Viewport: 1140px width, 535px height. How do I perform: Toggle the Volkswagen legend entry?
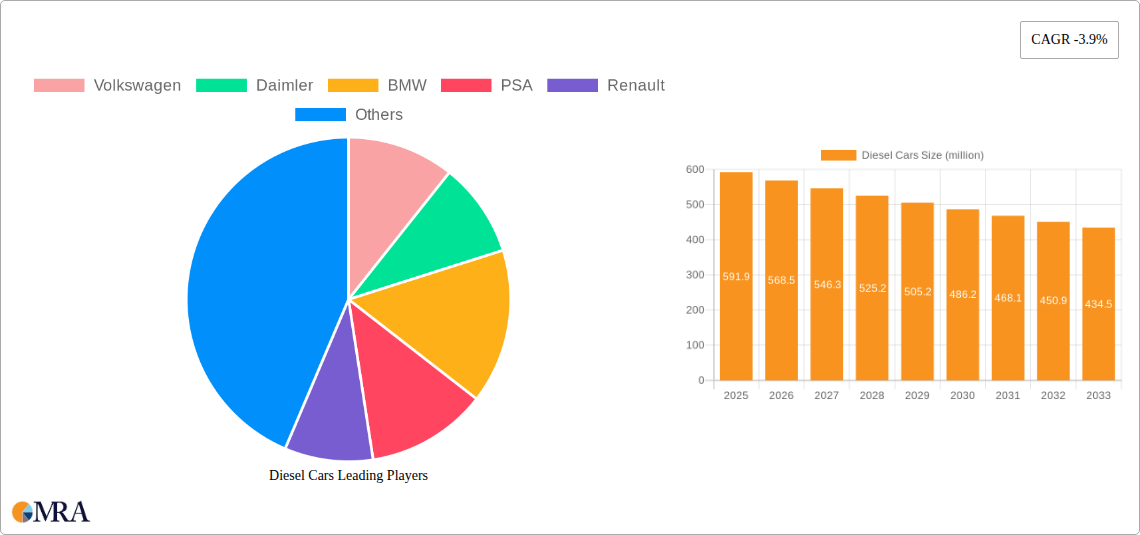[108, 86]
